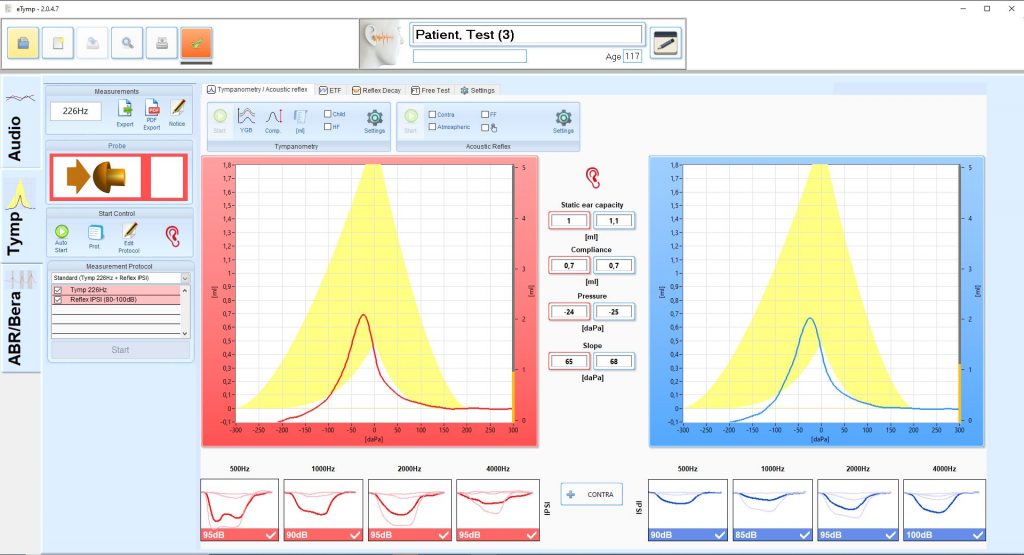Open the Free Test tab
The width and height of the screenshot is (1024, 555).
[x=430, y=90]
